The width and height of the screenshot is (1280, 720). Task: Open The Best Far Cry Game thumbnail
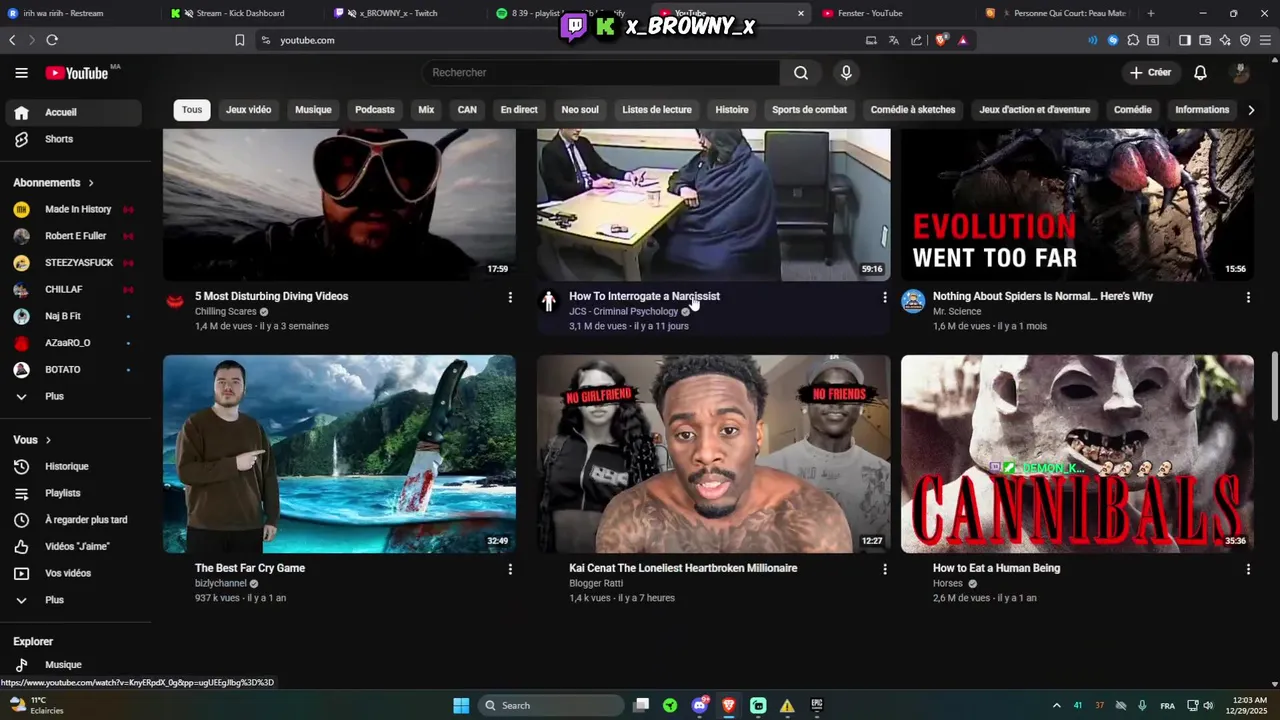[x=340, y=454]
